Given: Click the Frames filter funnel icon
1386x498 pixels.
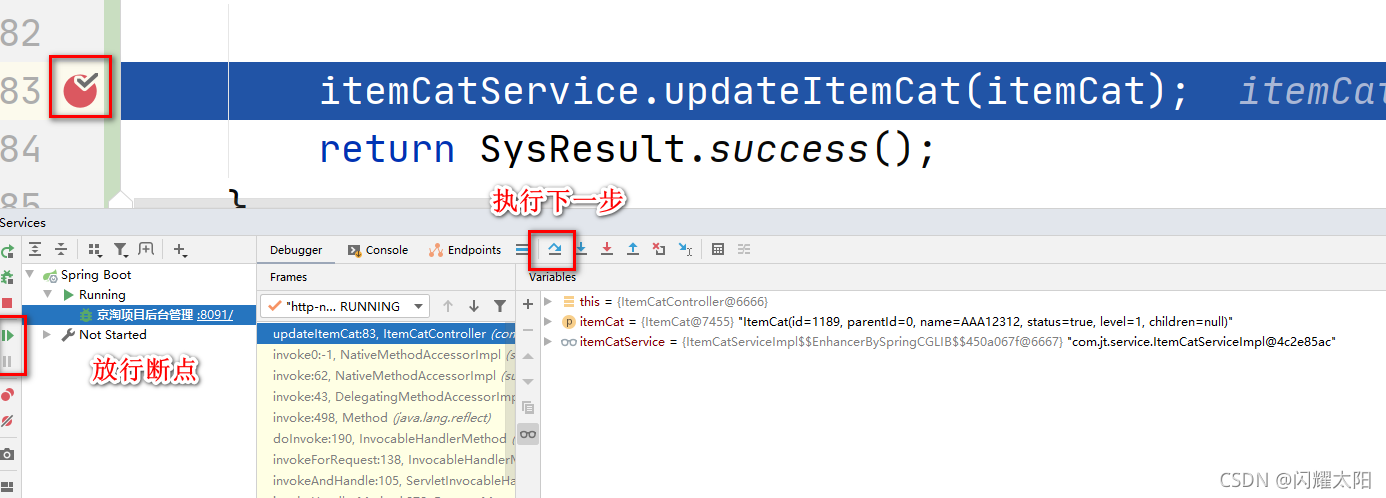Looking at the screenshot, I should (500, 306).
